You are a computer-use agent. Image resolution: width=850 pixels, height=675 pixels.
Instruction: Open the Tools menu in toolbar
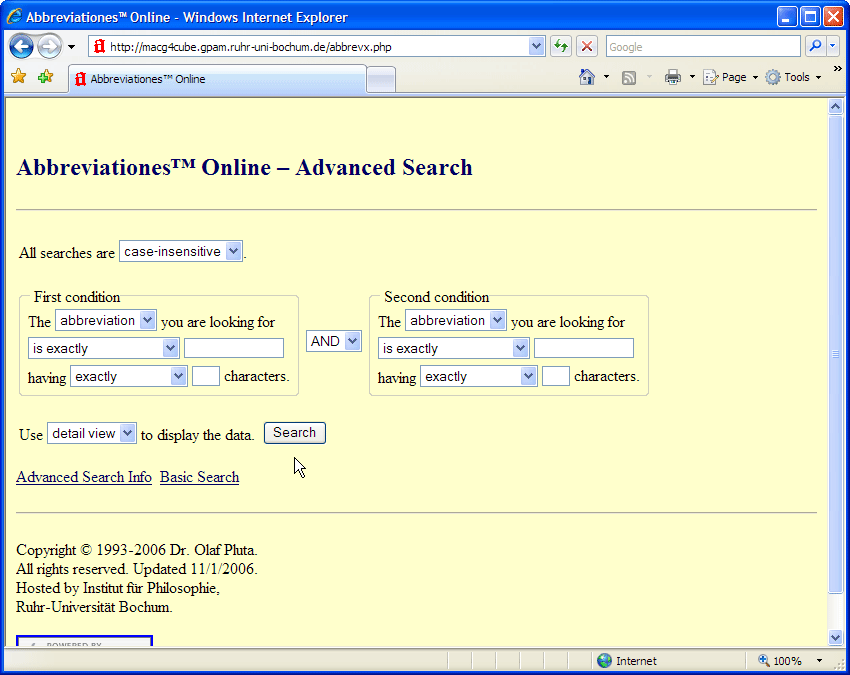coord(793,77)
